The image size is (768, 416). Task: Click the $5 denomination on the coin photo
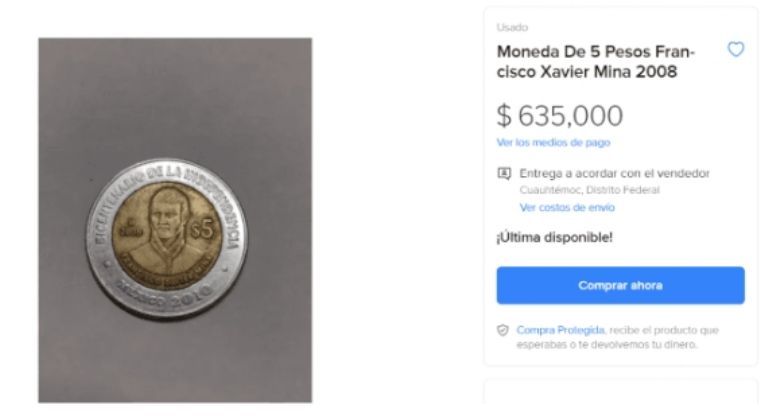point(203,229)
